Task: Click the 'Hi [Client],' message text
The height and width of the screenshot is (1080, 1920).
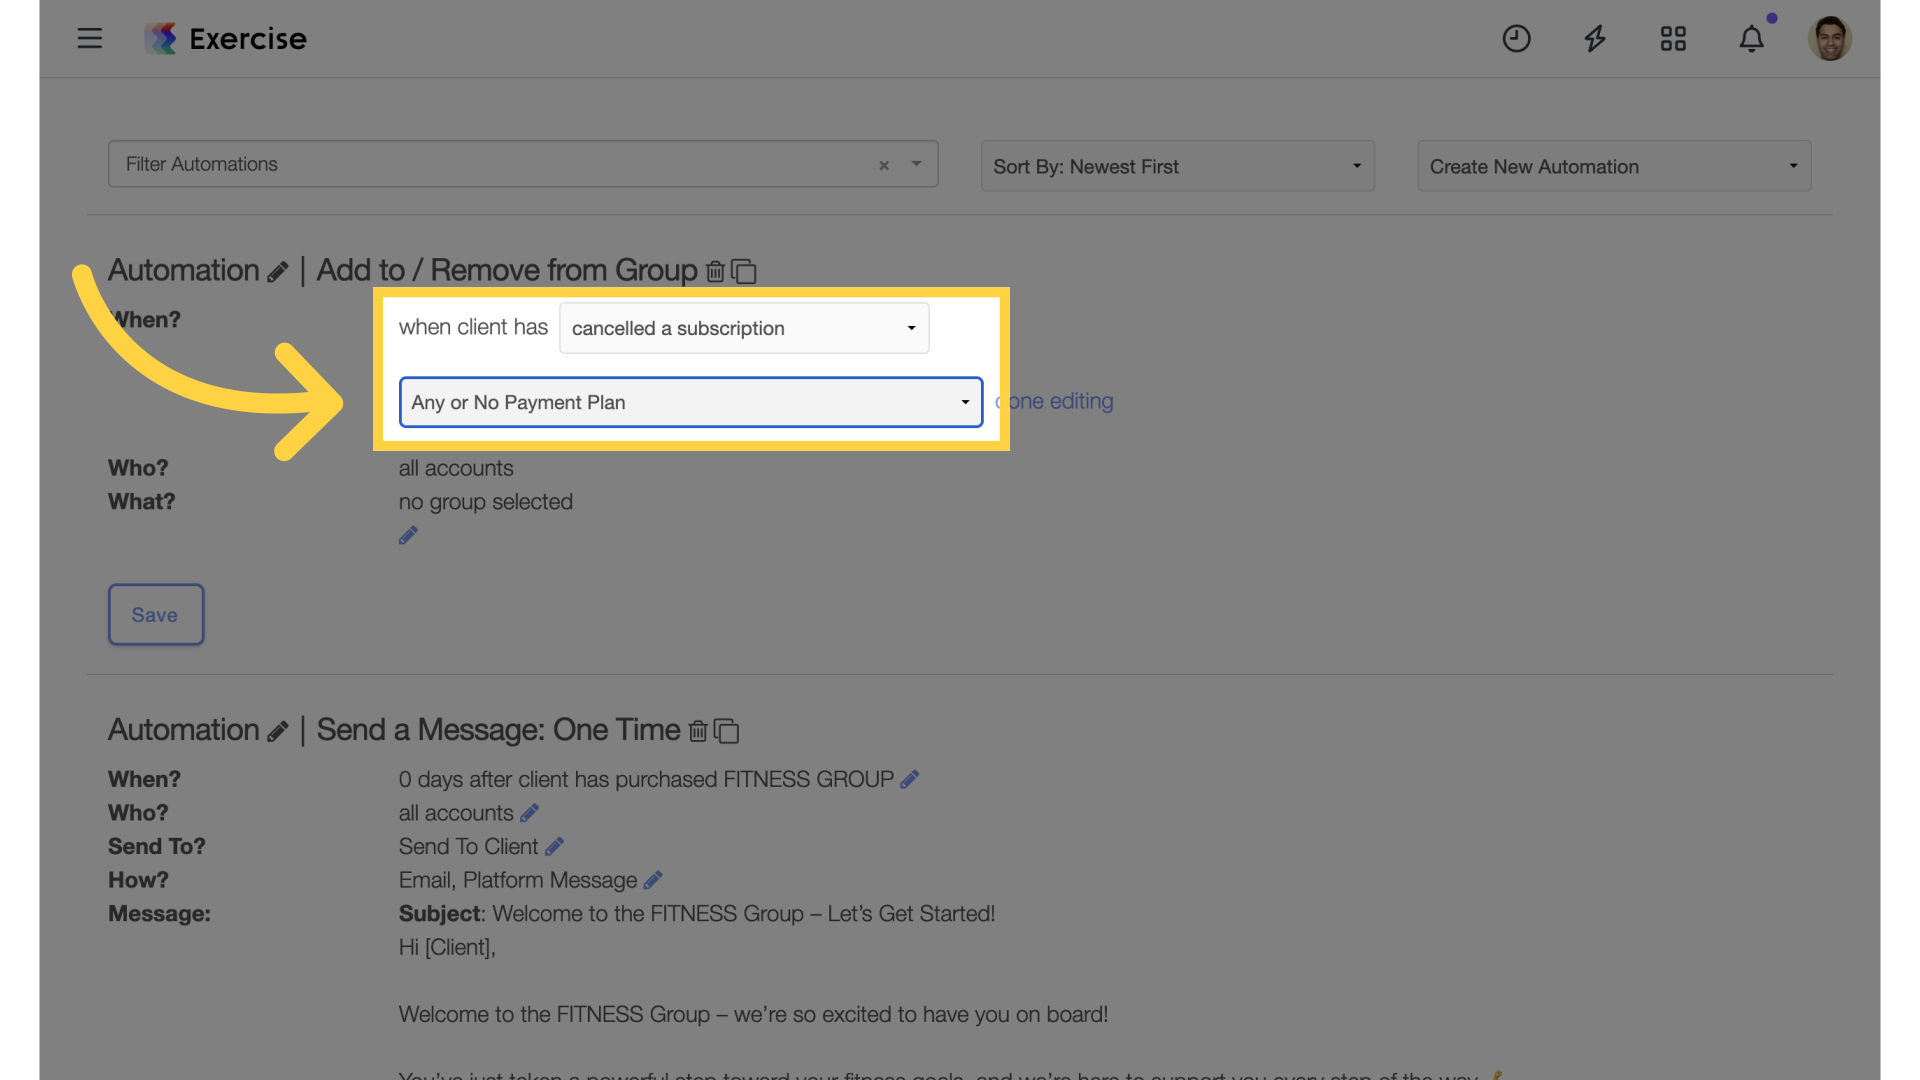Action: point(447,947)
